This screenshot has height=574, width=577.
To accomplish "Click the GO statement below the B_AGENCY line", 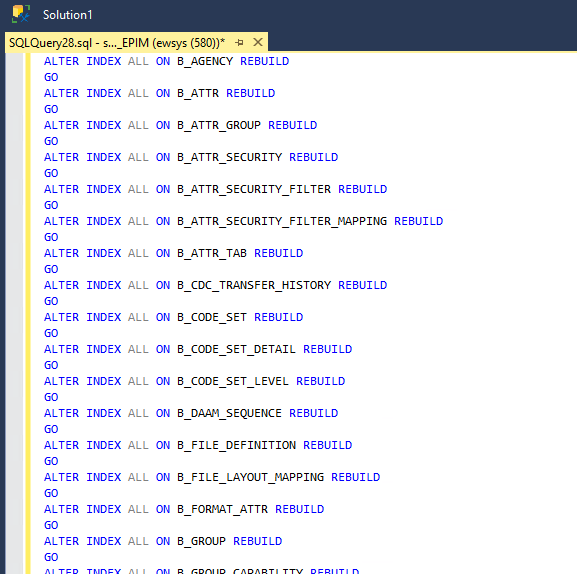I will pyautogui.click(x=51, y=77).
